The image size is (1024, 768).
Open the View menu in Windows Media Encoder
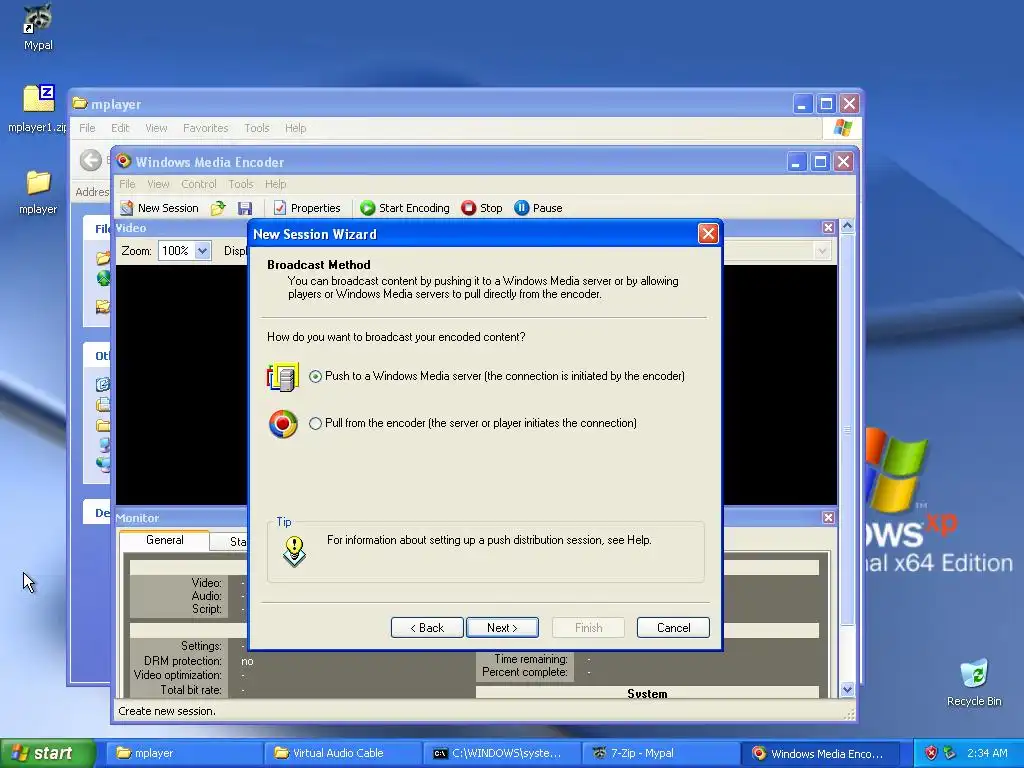click(x=158, y=184)
